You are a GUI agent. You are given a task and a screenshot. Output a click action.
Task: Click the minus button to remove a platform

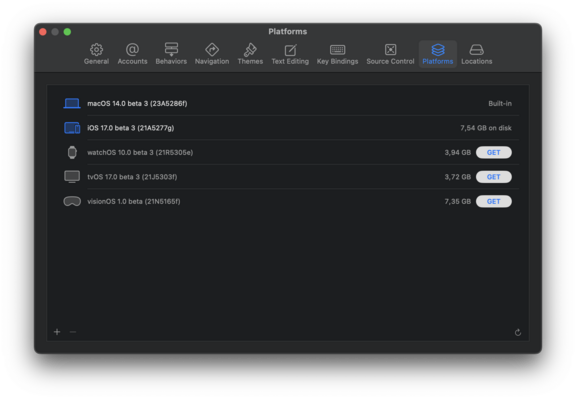pyautogui.click(x=73, y=332)
